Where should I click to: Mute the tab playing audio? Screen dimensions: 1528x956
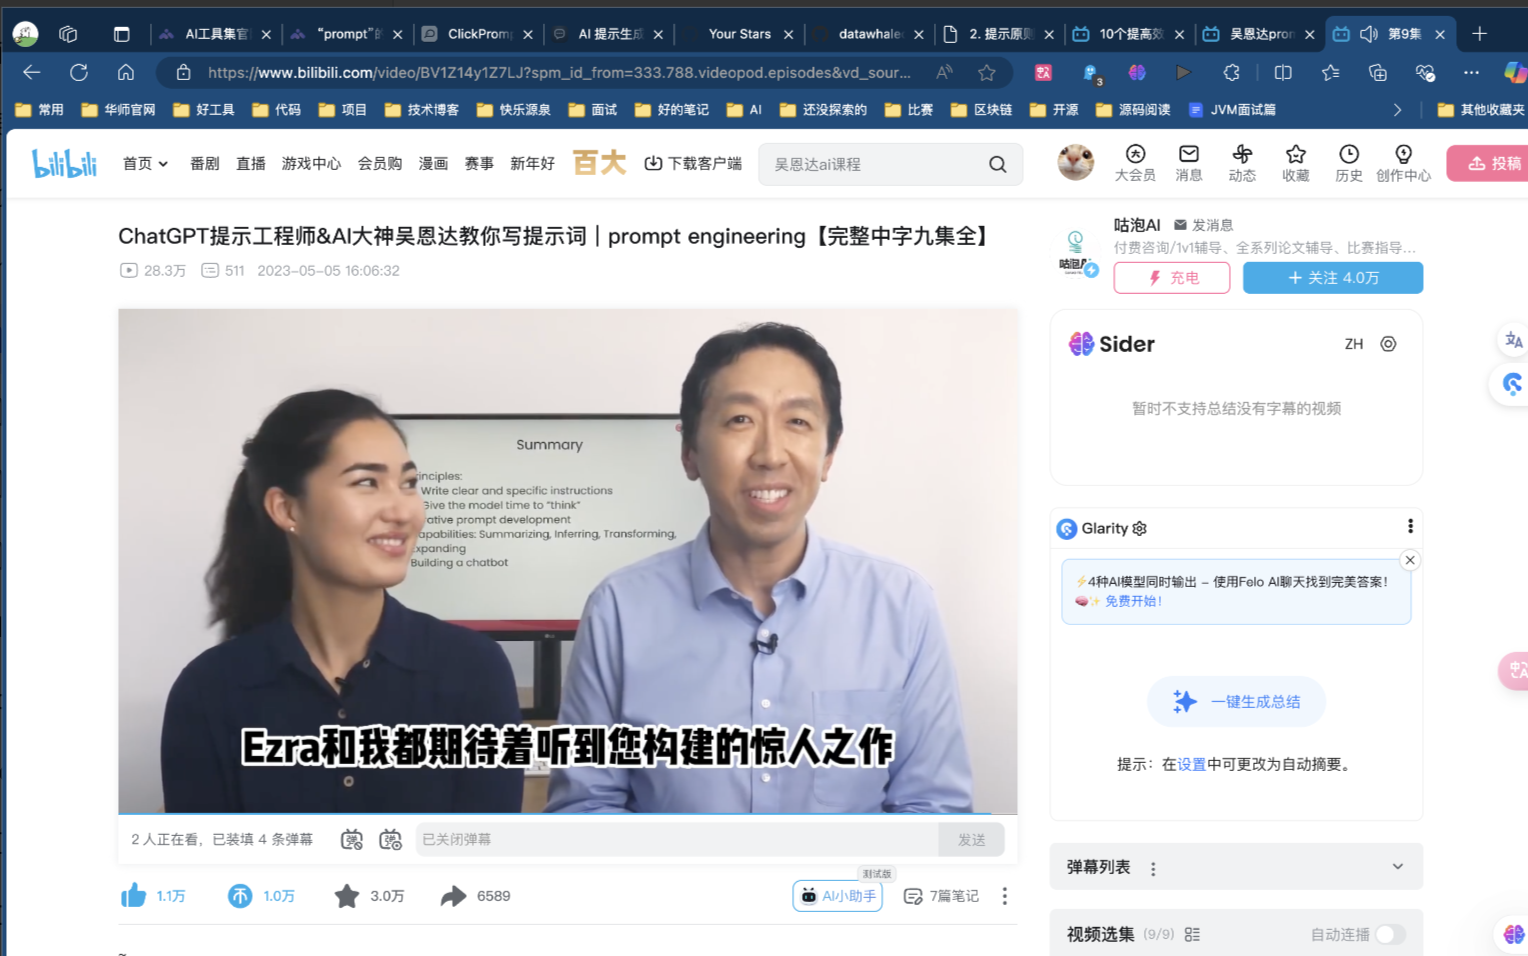tap(1368, 34)
